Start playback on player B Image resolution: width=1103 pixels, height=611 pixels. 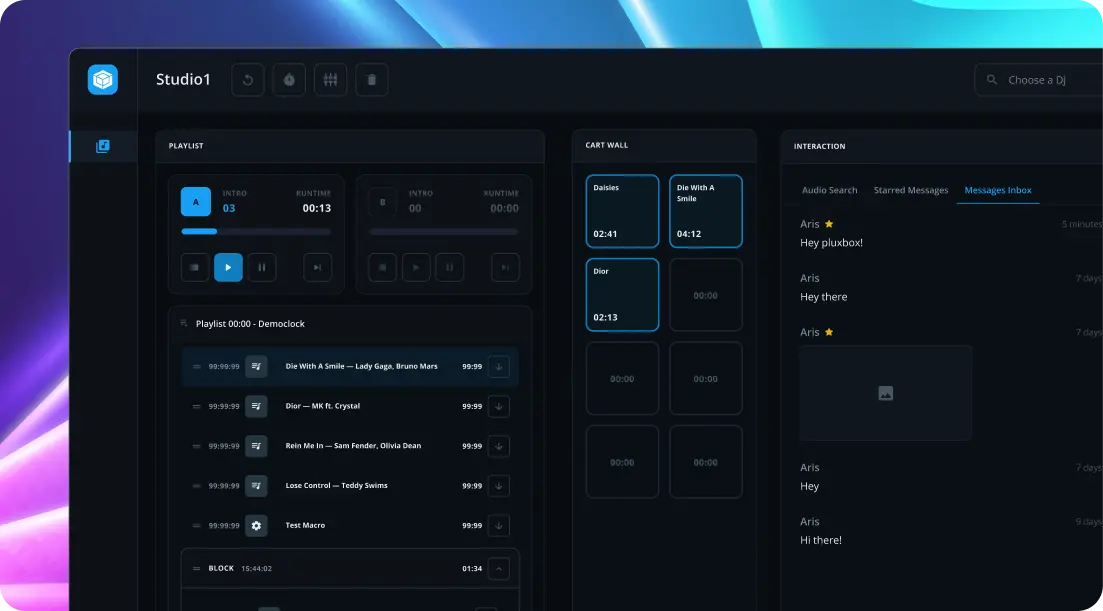(416, 267)
